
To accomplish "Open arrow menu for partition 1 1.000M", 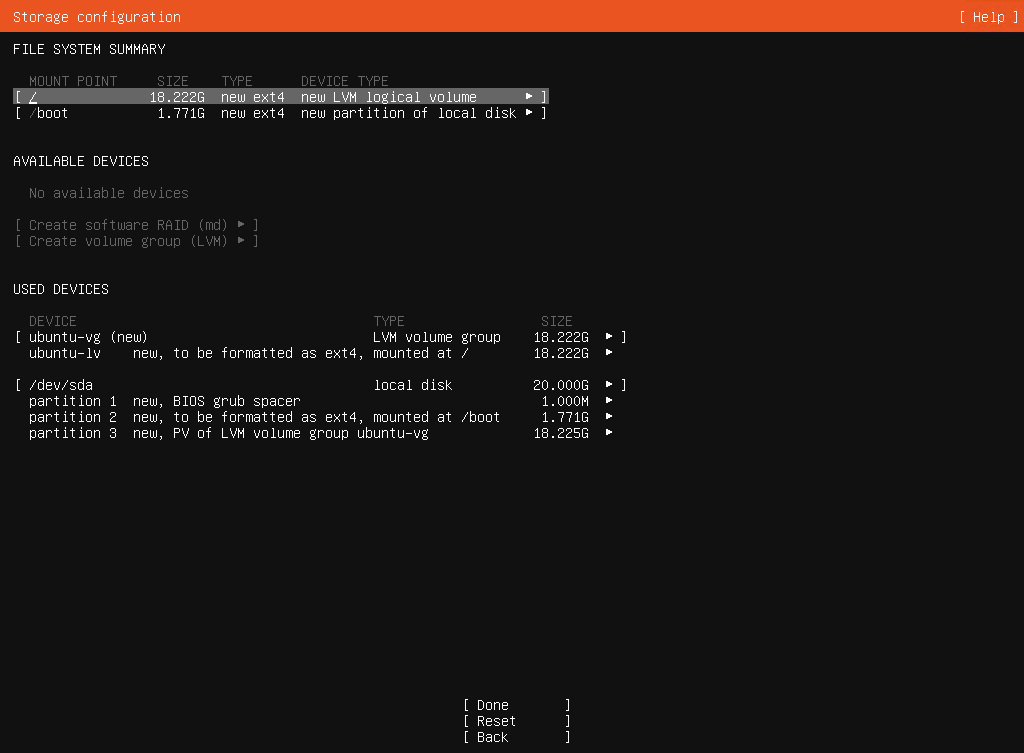I will (609, 401).
